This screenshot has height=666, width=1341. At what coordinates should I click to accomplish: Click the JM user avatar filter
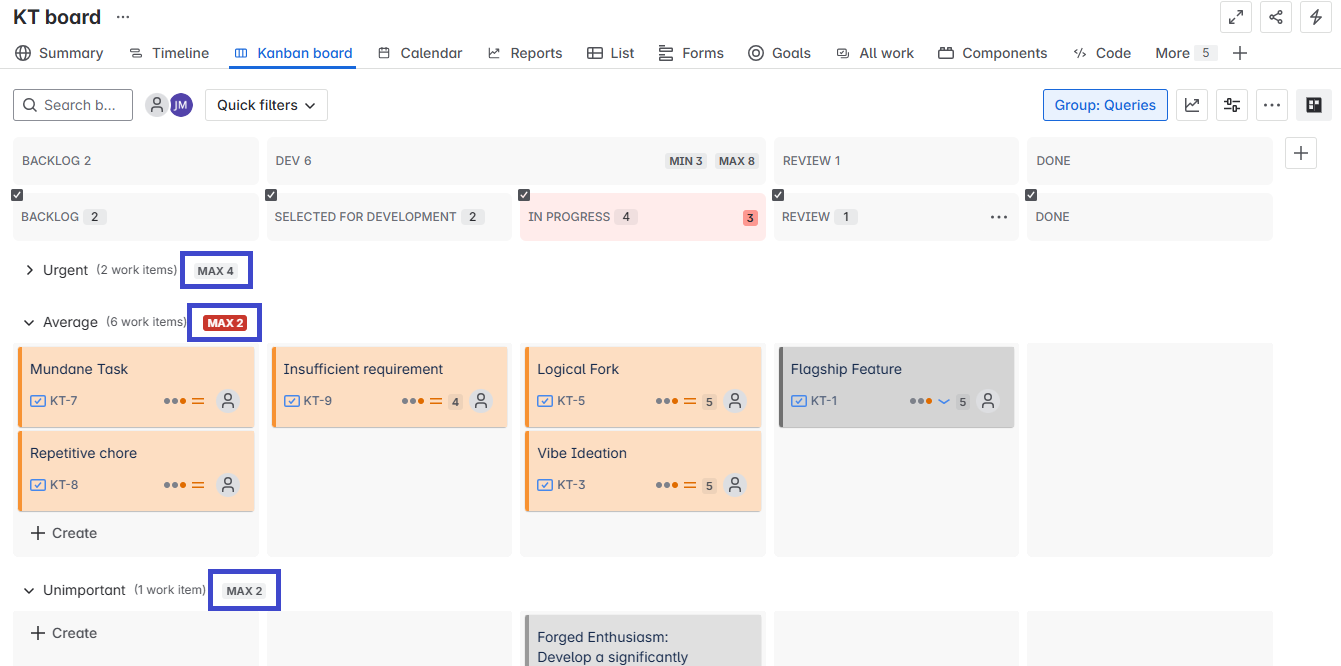click(181, 105)
